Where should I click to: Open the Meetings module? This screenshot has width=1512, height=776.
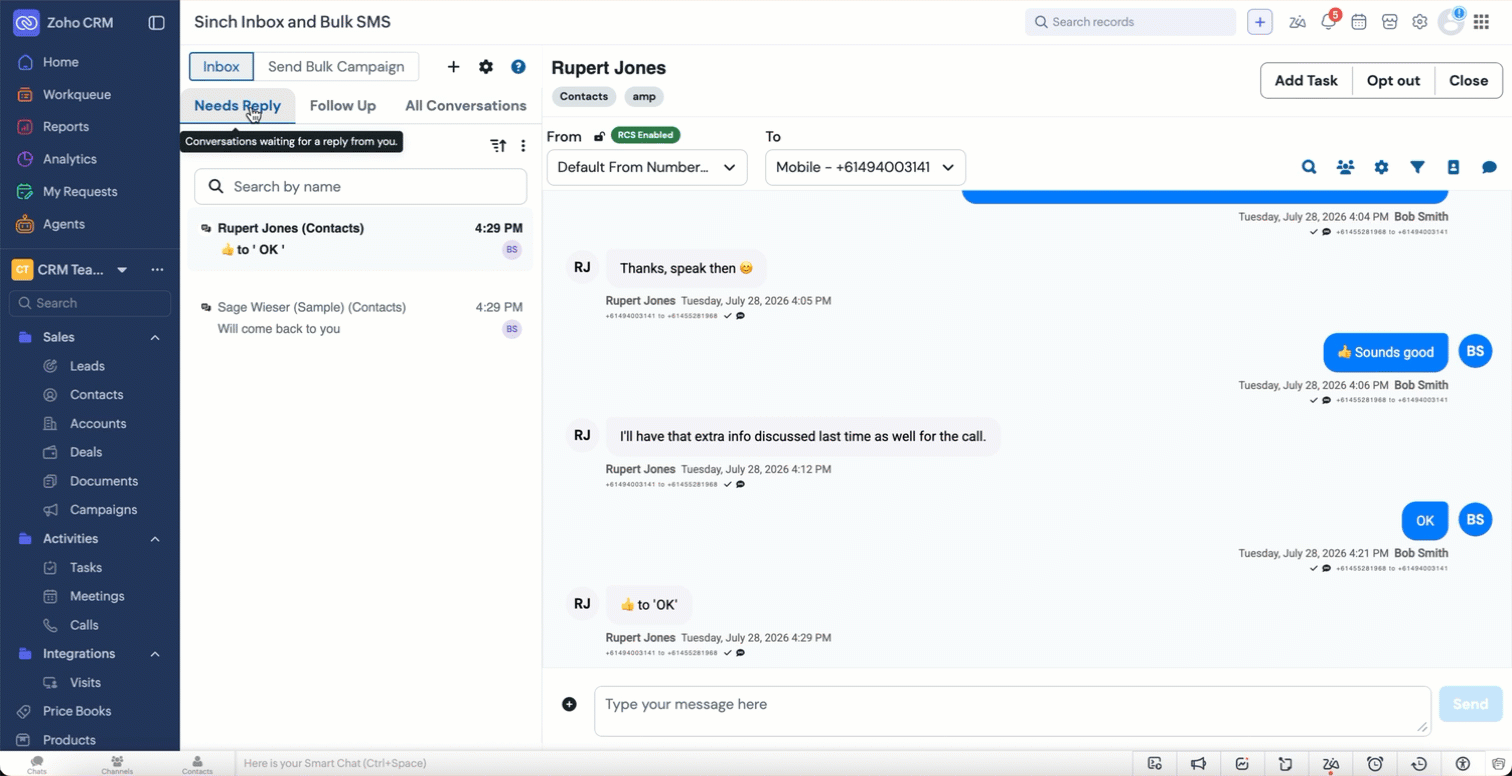[97, 596]
